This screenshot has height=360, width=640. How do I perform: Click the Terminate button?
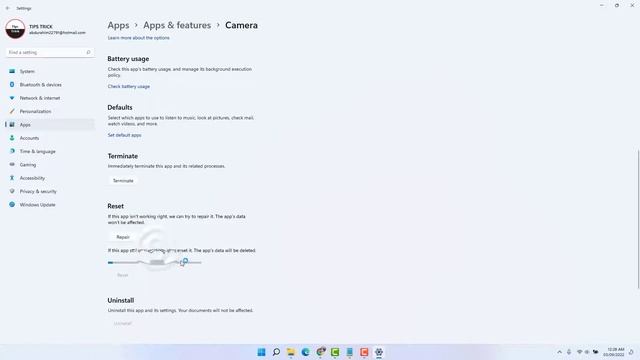[x=123, y=181]
